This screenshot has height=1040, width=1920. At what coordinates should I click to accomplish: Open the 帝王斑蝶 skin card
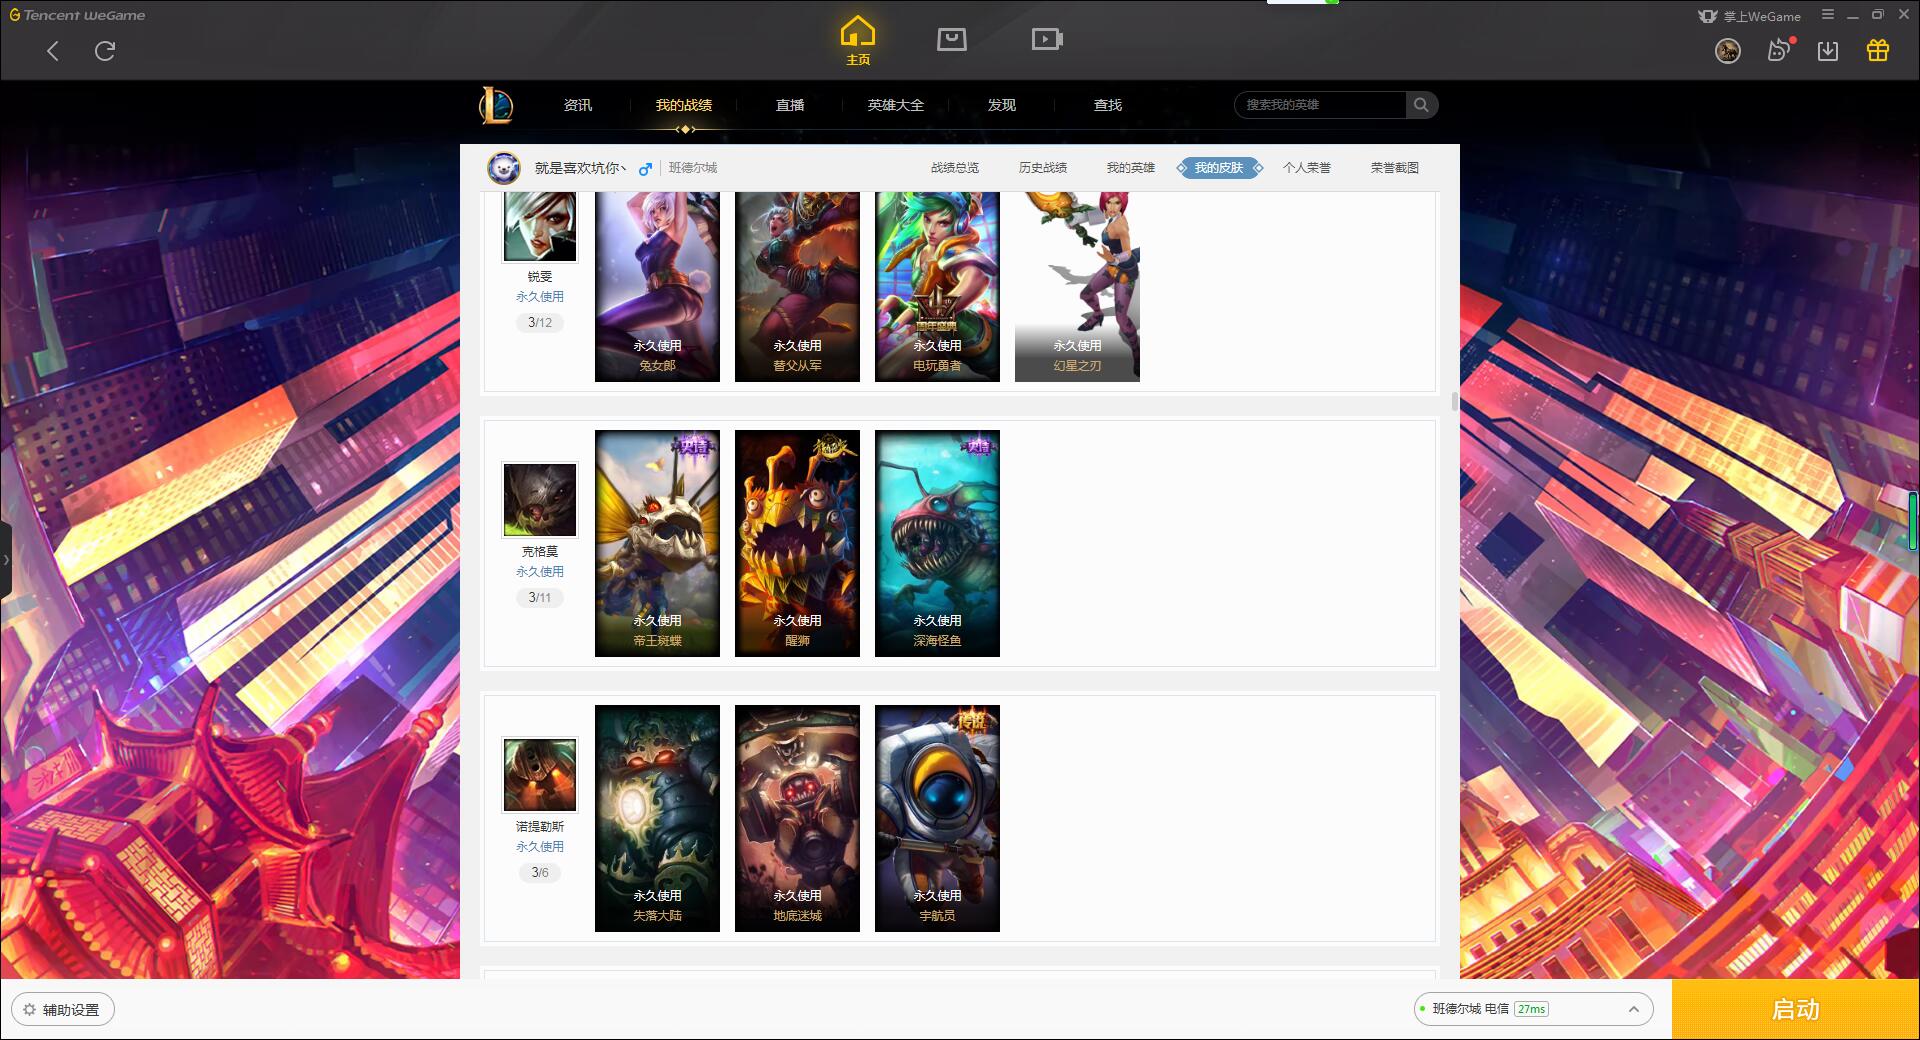(657, 543)
